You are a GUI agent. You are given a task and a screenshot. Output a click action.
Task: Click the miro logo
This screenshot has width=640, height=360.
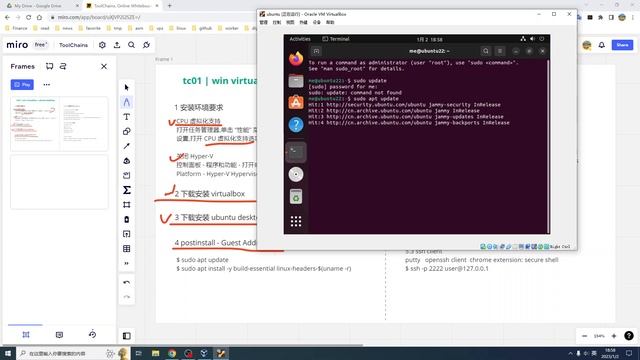click(17, 44)
